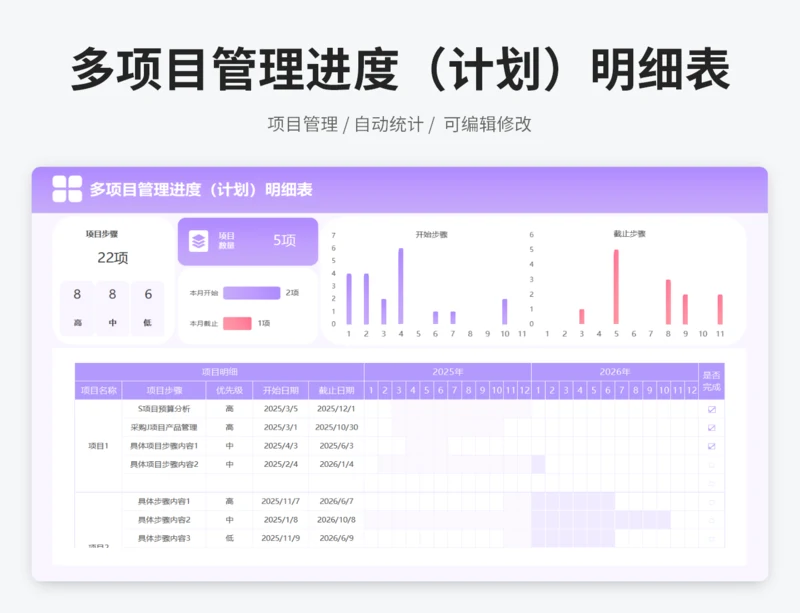Screen dimensions: 800x613
Task: Toggle completion checkbox for 采购J项目产品管理 row
Action: pyautogui.click(x=712, y=428)
